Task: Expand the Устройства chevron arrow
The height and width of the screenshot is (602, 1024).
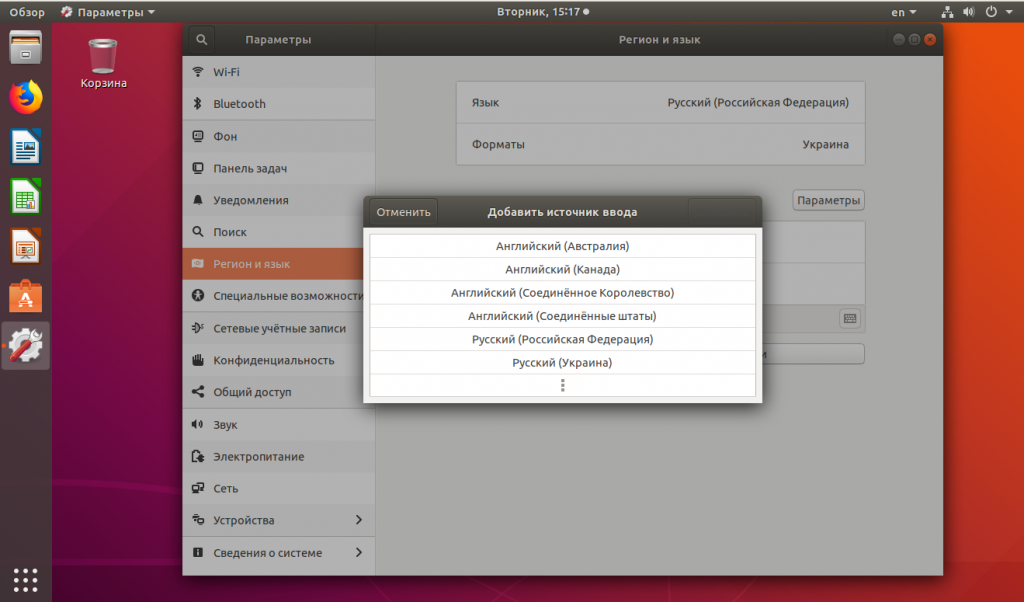Action: point(359,520)
